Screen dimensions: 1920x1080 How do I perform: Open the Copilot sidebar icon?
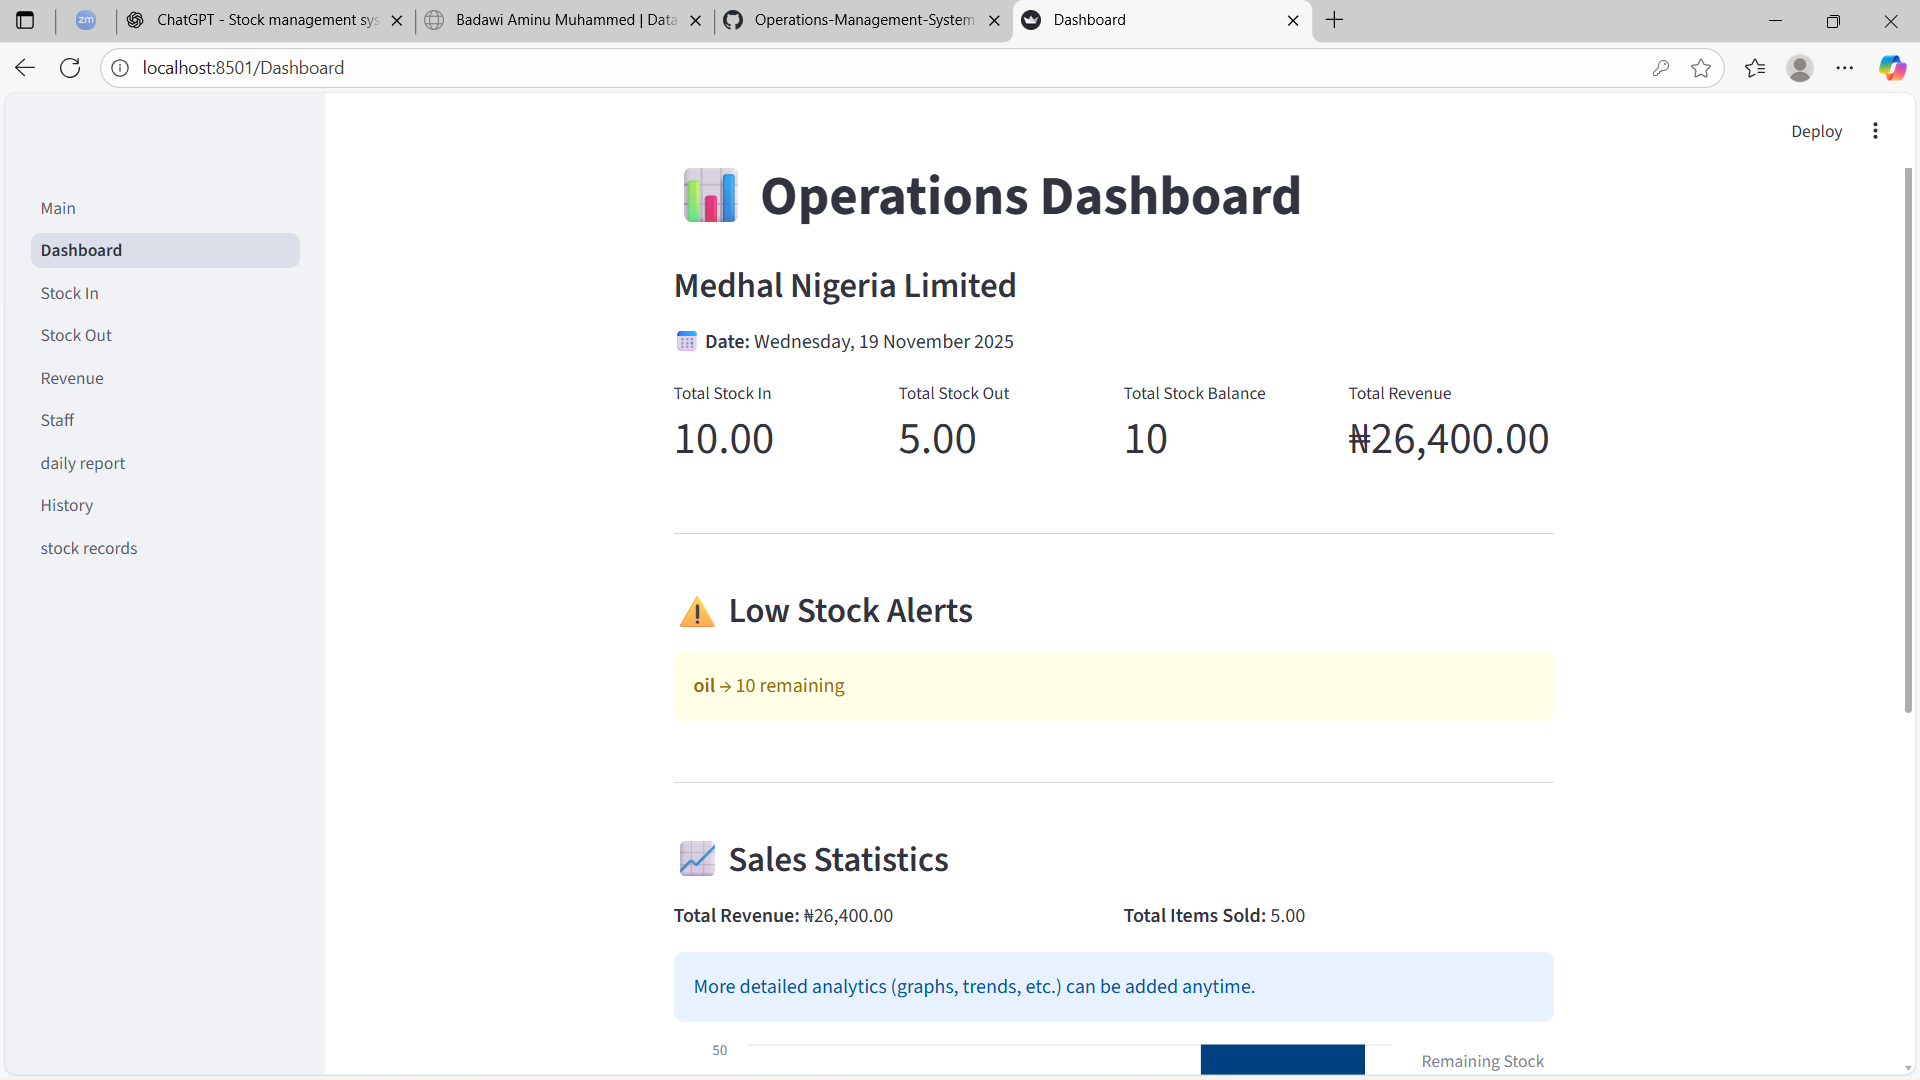point(1891,68)
